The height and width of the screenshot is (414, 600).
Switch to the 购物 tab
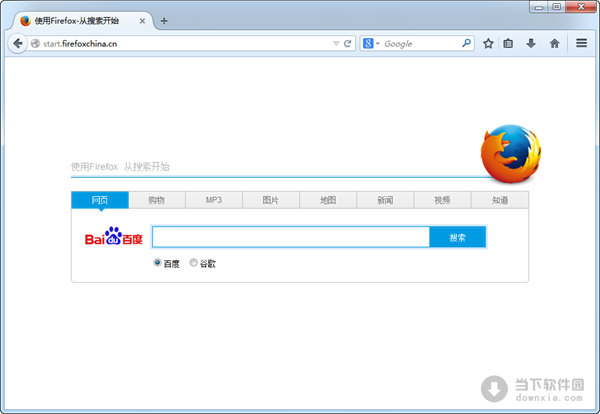click(157, 200)
